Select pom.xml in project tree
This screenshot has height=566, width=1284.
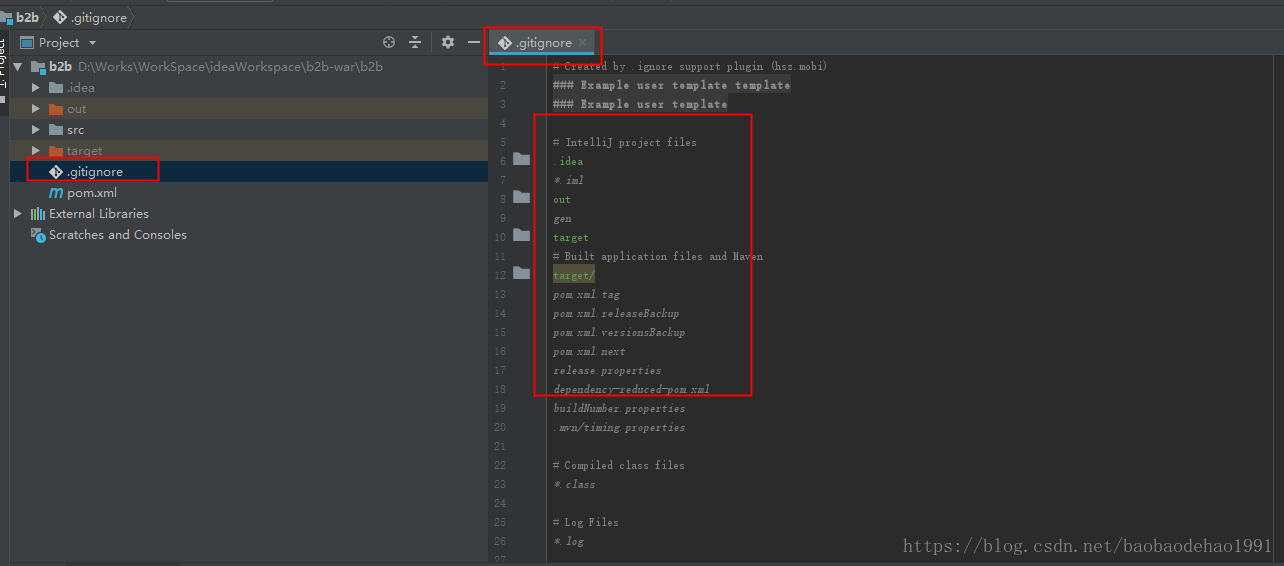[x=250, y=193]
